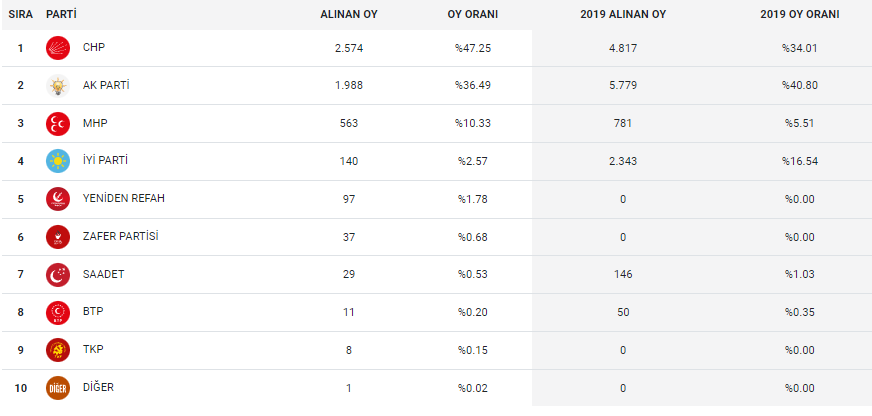The height and width of the screenshot is (416, 872).
Task: Select the 2019 ALINAN OY column header
Action: 623,15
